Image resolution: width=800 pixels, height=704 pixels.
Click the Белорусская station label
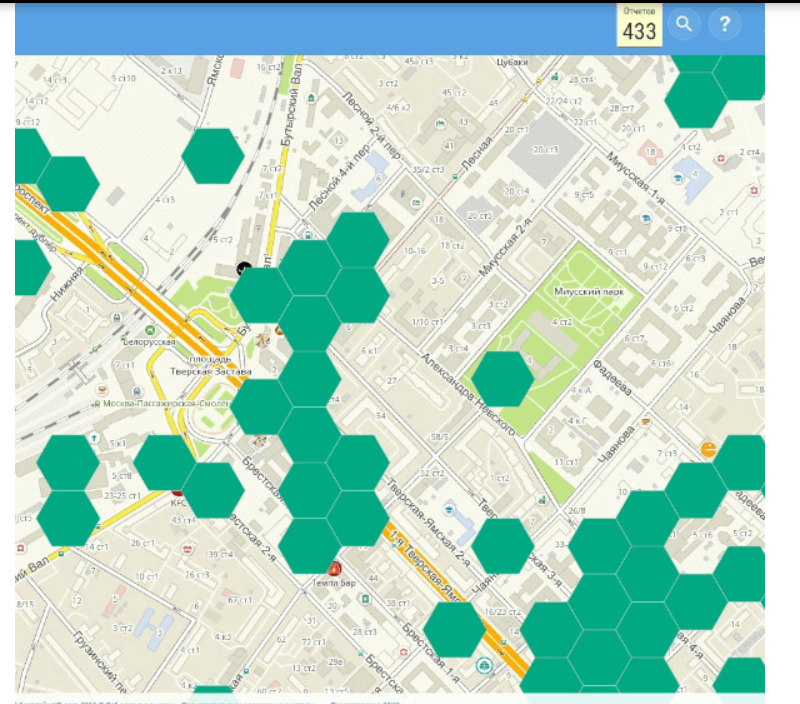click(x=149, y=342)
